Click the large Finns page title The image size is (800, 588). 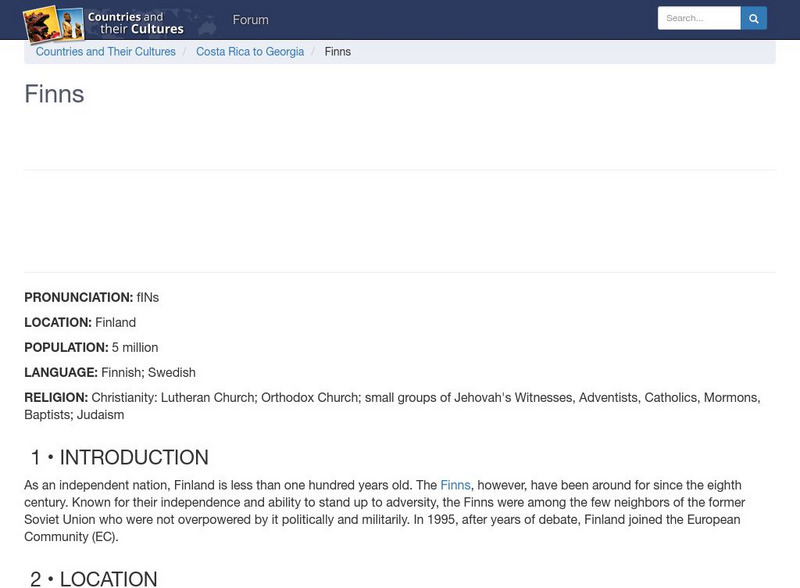click(x=54, y=94)
